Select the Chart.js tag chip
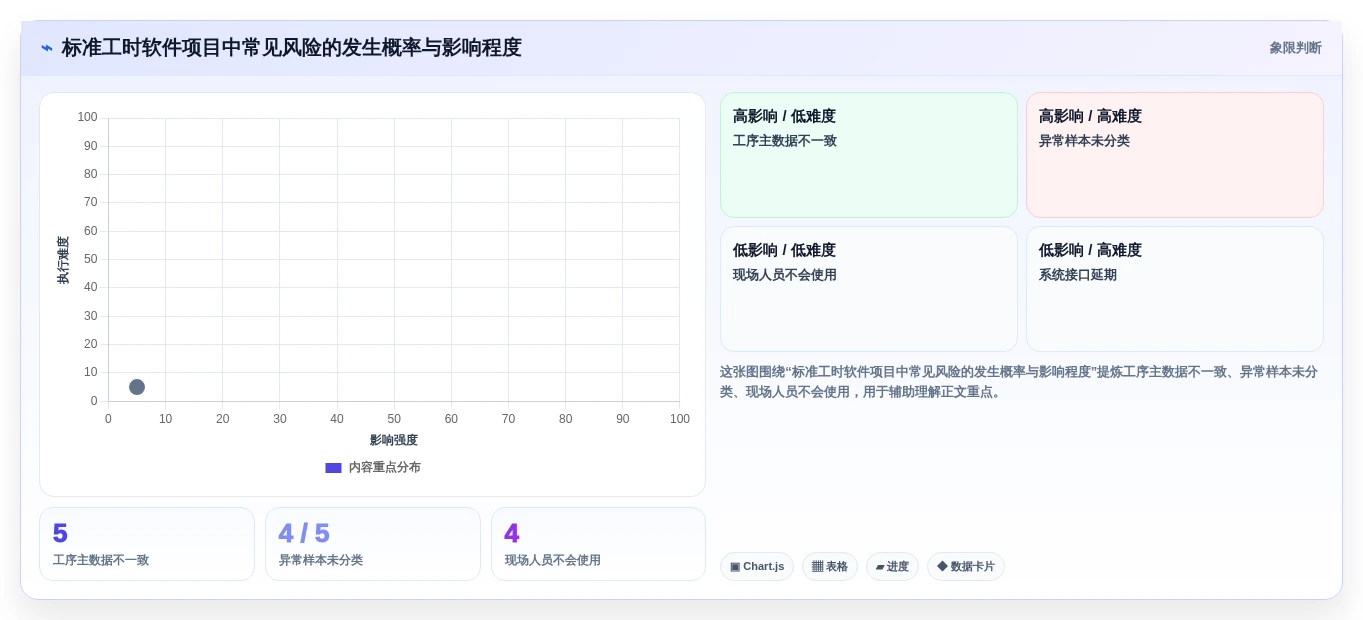 click(x=757, y=566)
